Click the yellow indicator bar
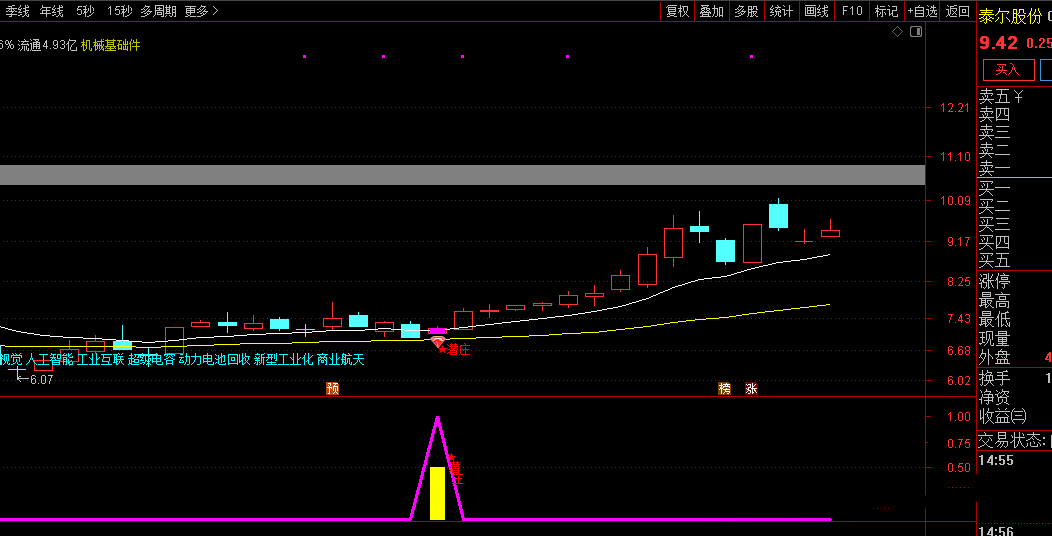The height and width of the screenshot is (536, 1052). click(437, 493)
